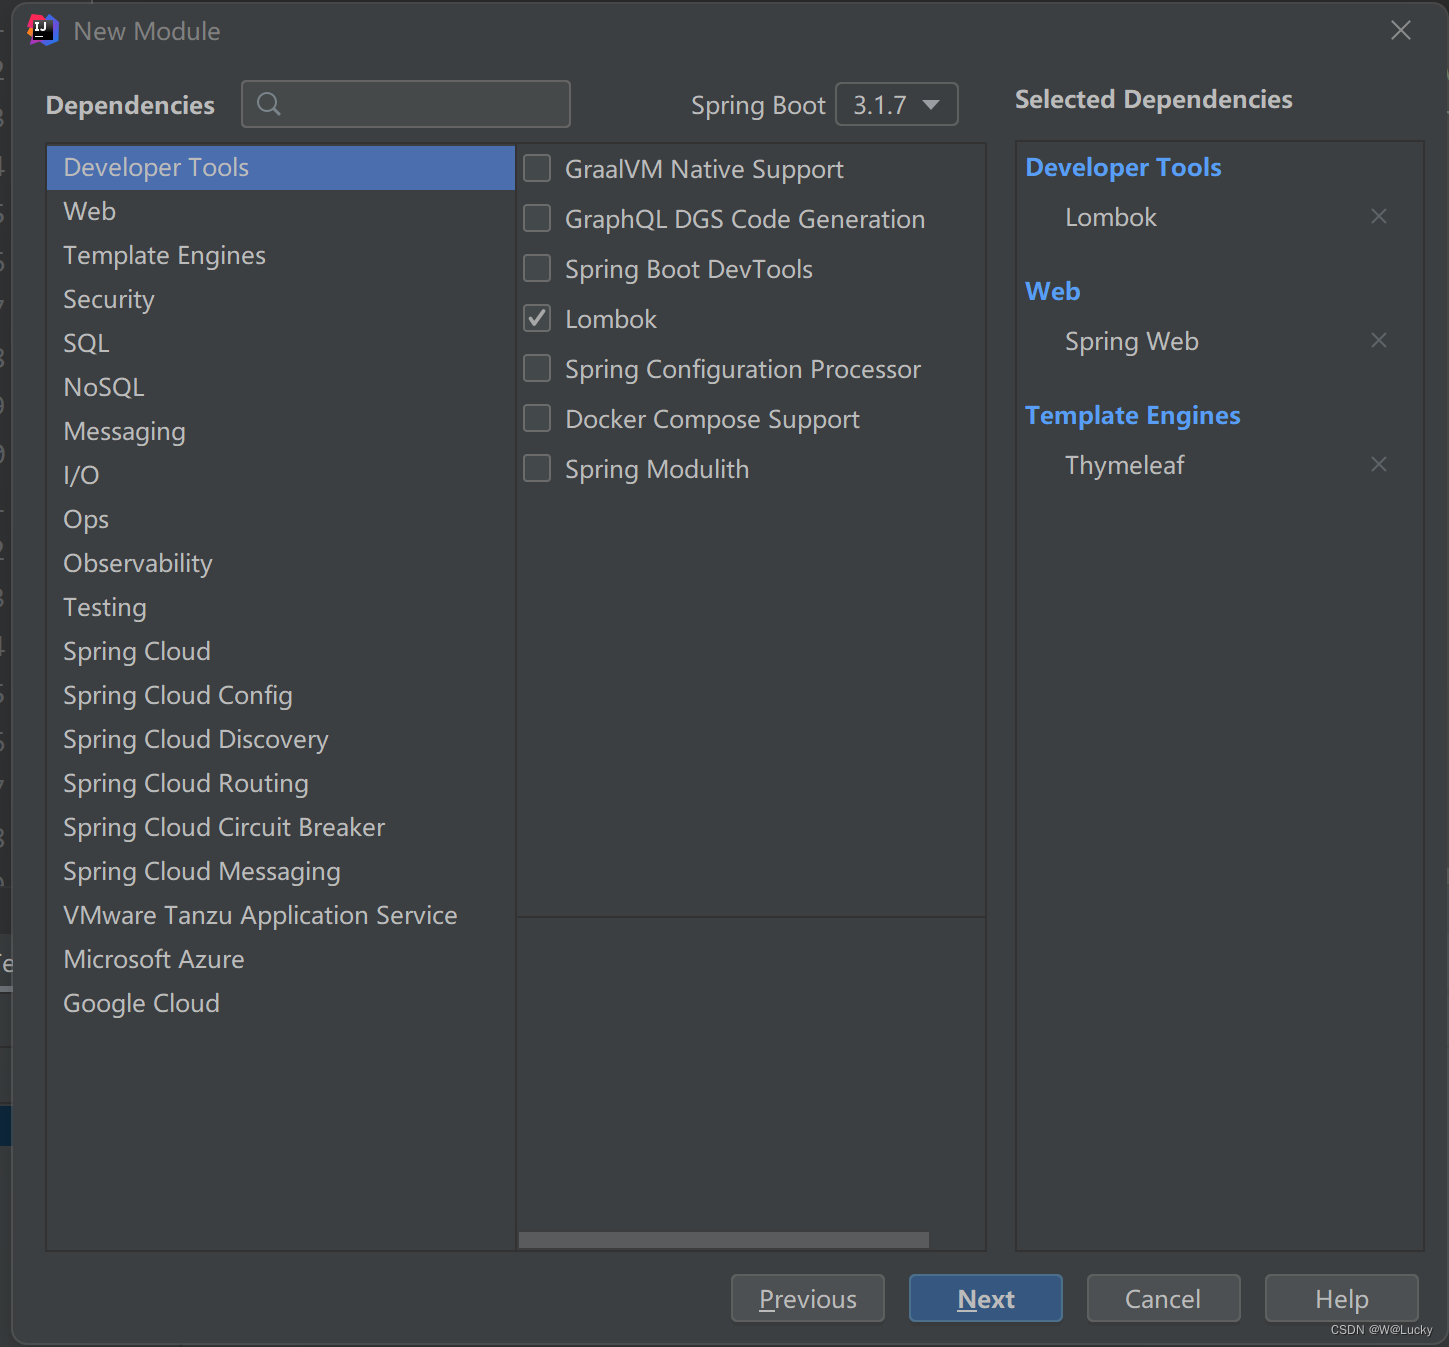Open Spring Cloud Messaging category
The image size is (1449, 1347).
pyautogui.click(x=281, y=871)
